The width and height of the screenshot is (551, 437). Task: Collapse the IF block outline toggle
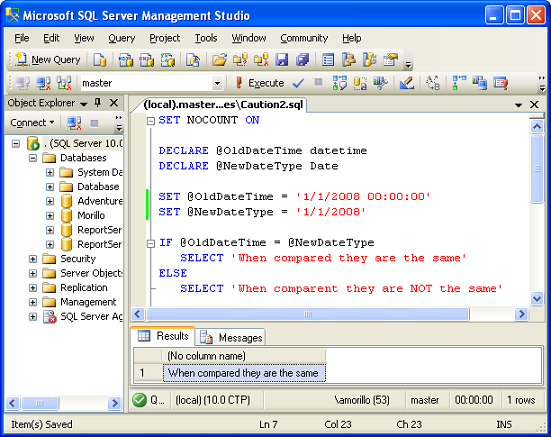[151, 243]
